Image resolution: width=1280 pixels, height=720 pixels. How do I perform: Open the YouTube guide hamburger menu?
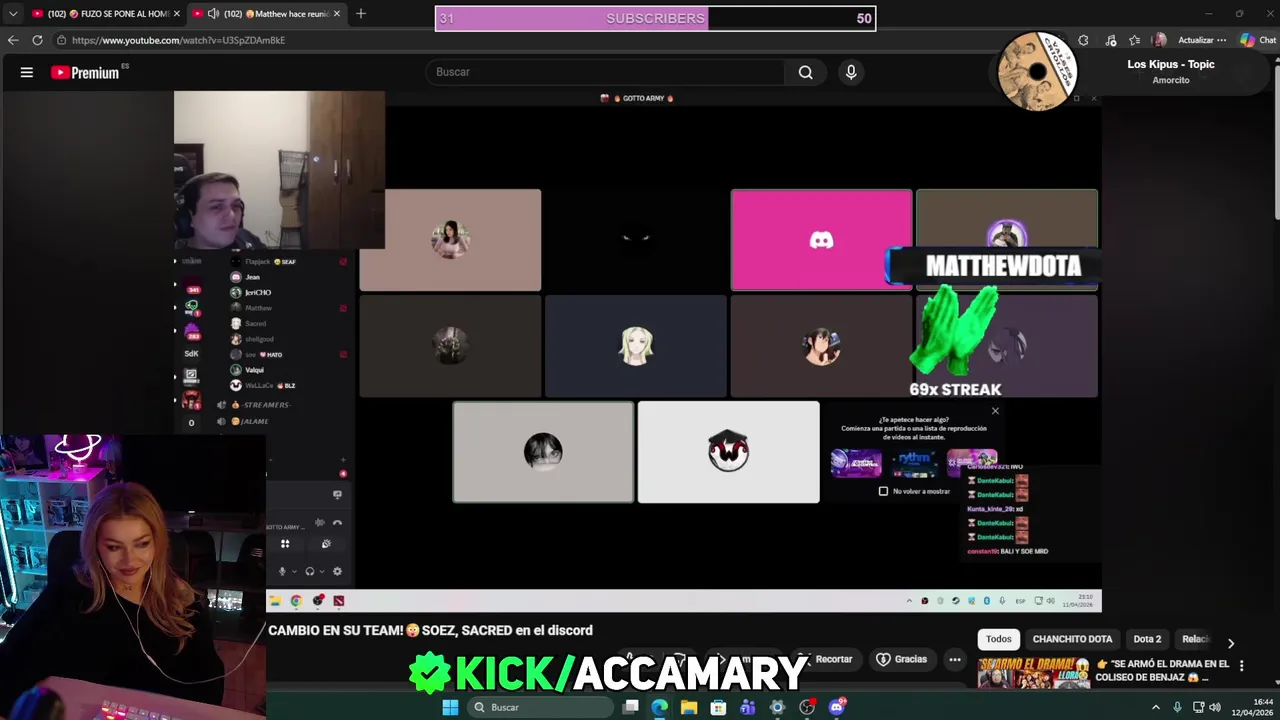pos(27,72)
